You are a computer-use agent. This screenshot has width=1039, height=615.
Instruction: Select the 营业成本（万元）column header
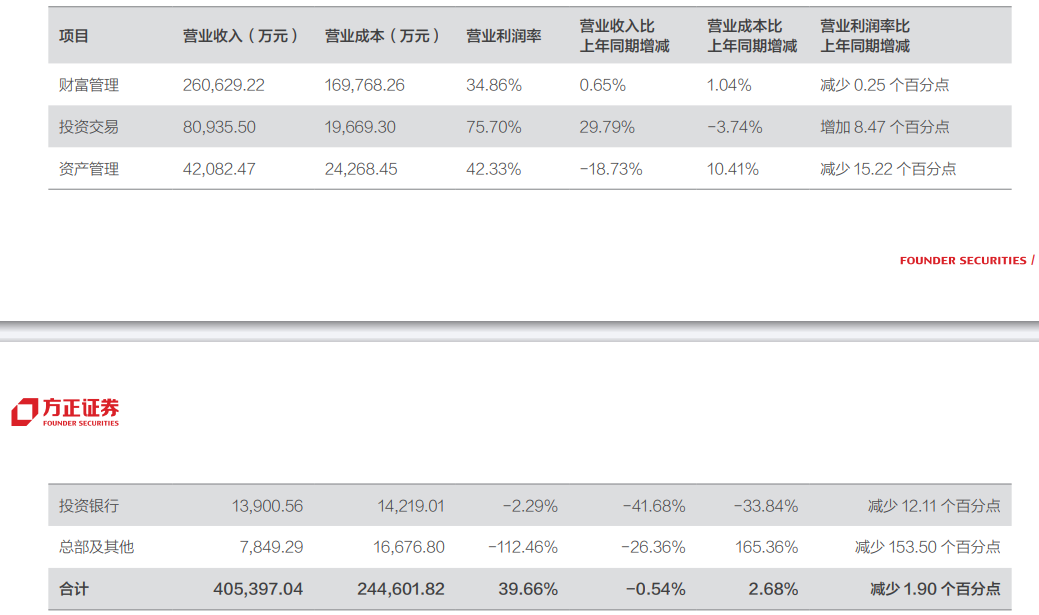point(383,36)
